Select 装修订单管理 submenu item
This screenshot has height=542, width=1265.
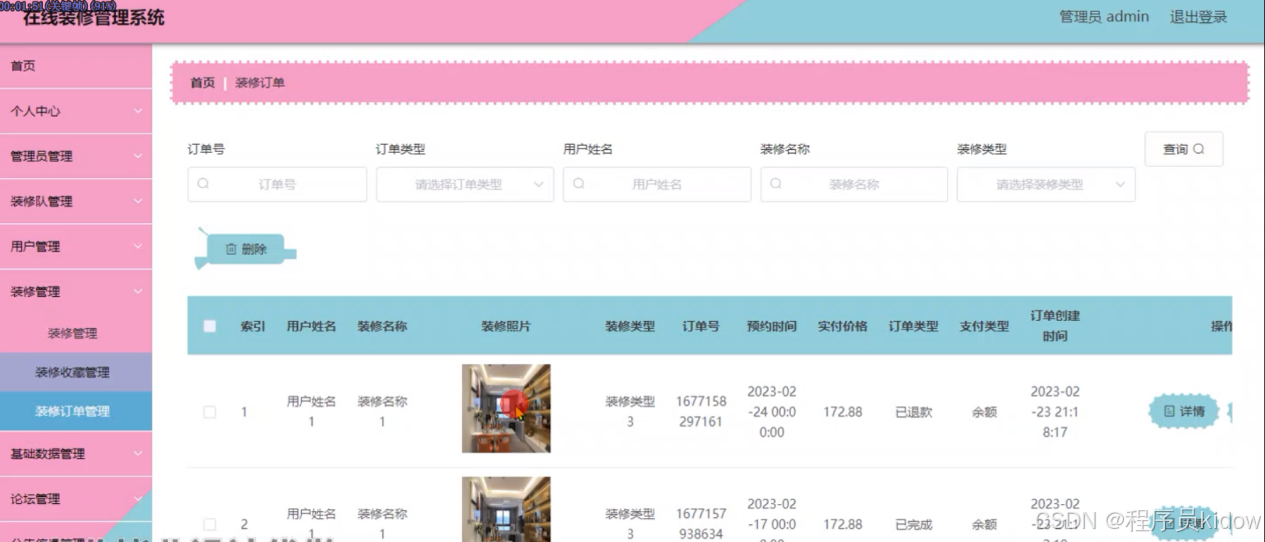[x=76, y=411]
